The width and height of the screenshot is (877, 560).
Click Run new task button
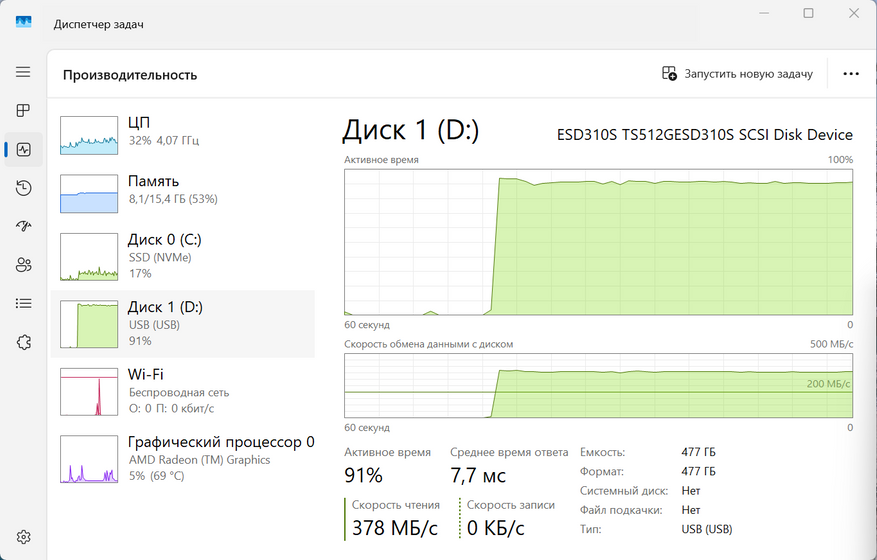point(738,74)
